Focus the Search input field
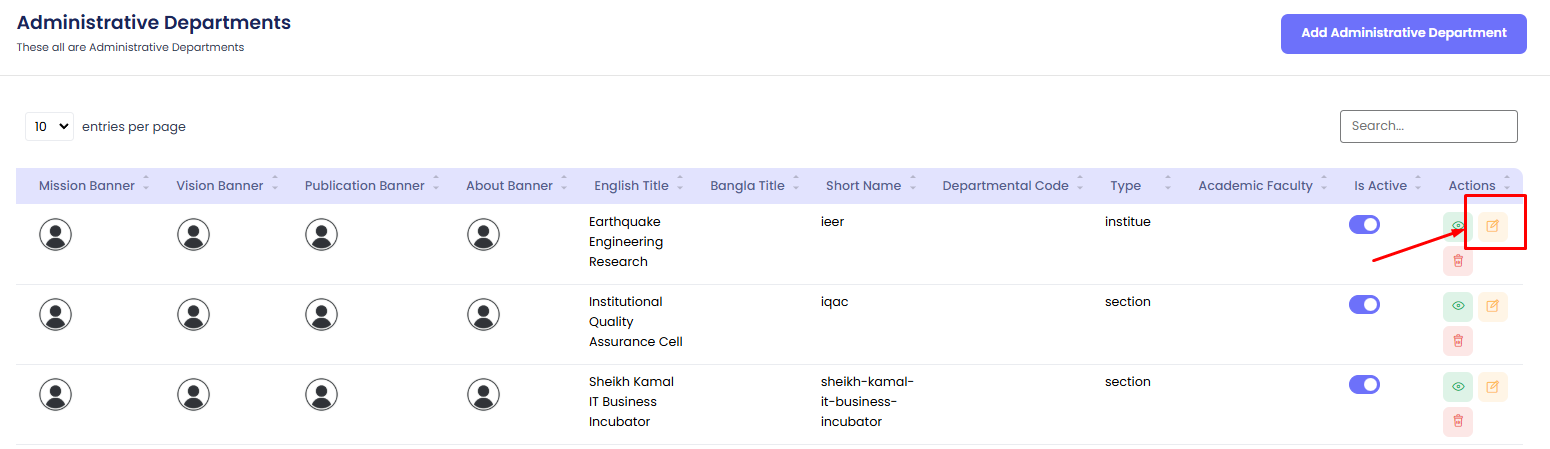 (x=1428, y=126)
